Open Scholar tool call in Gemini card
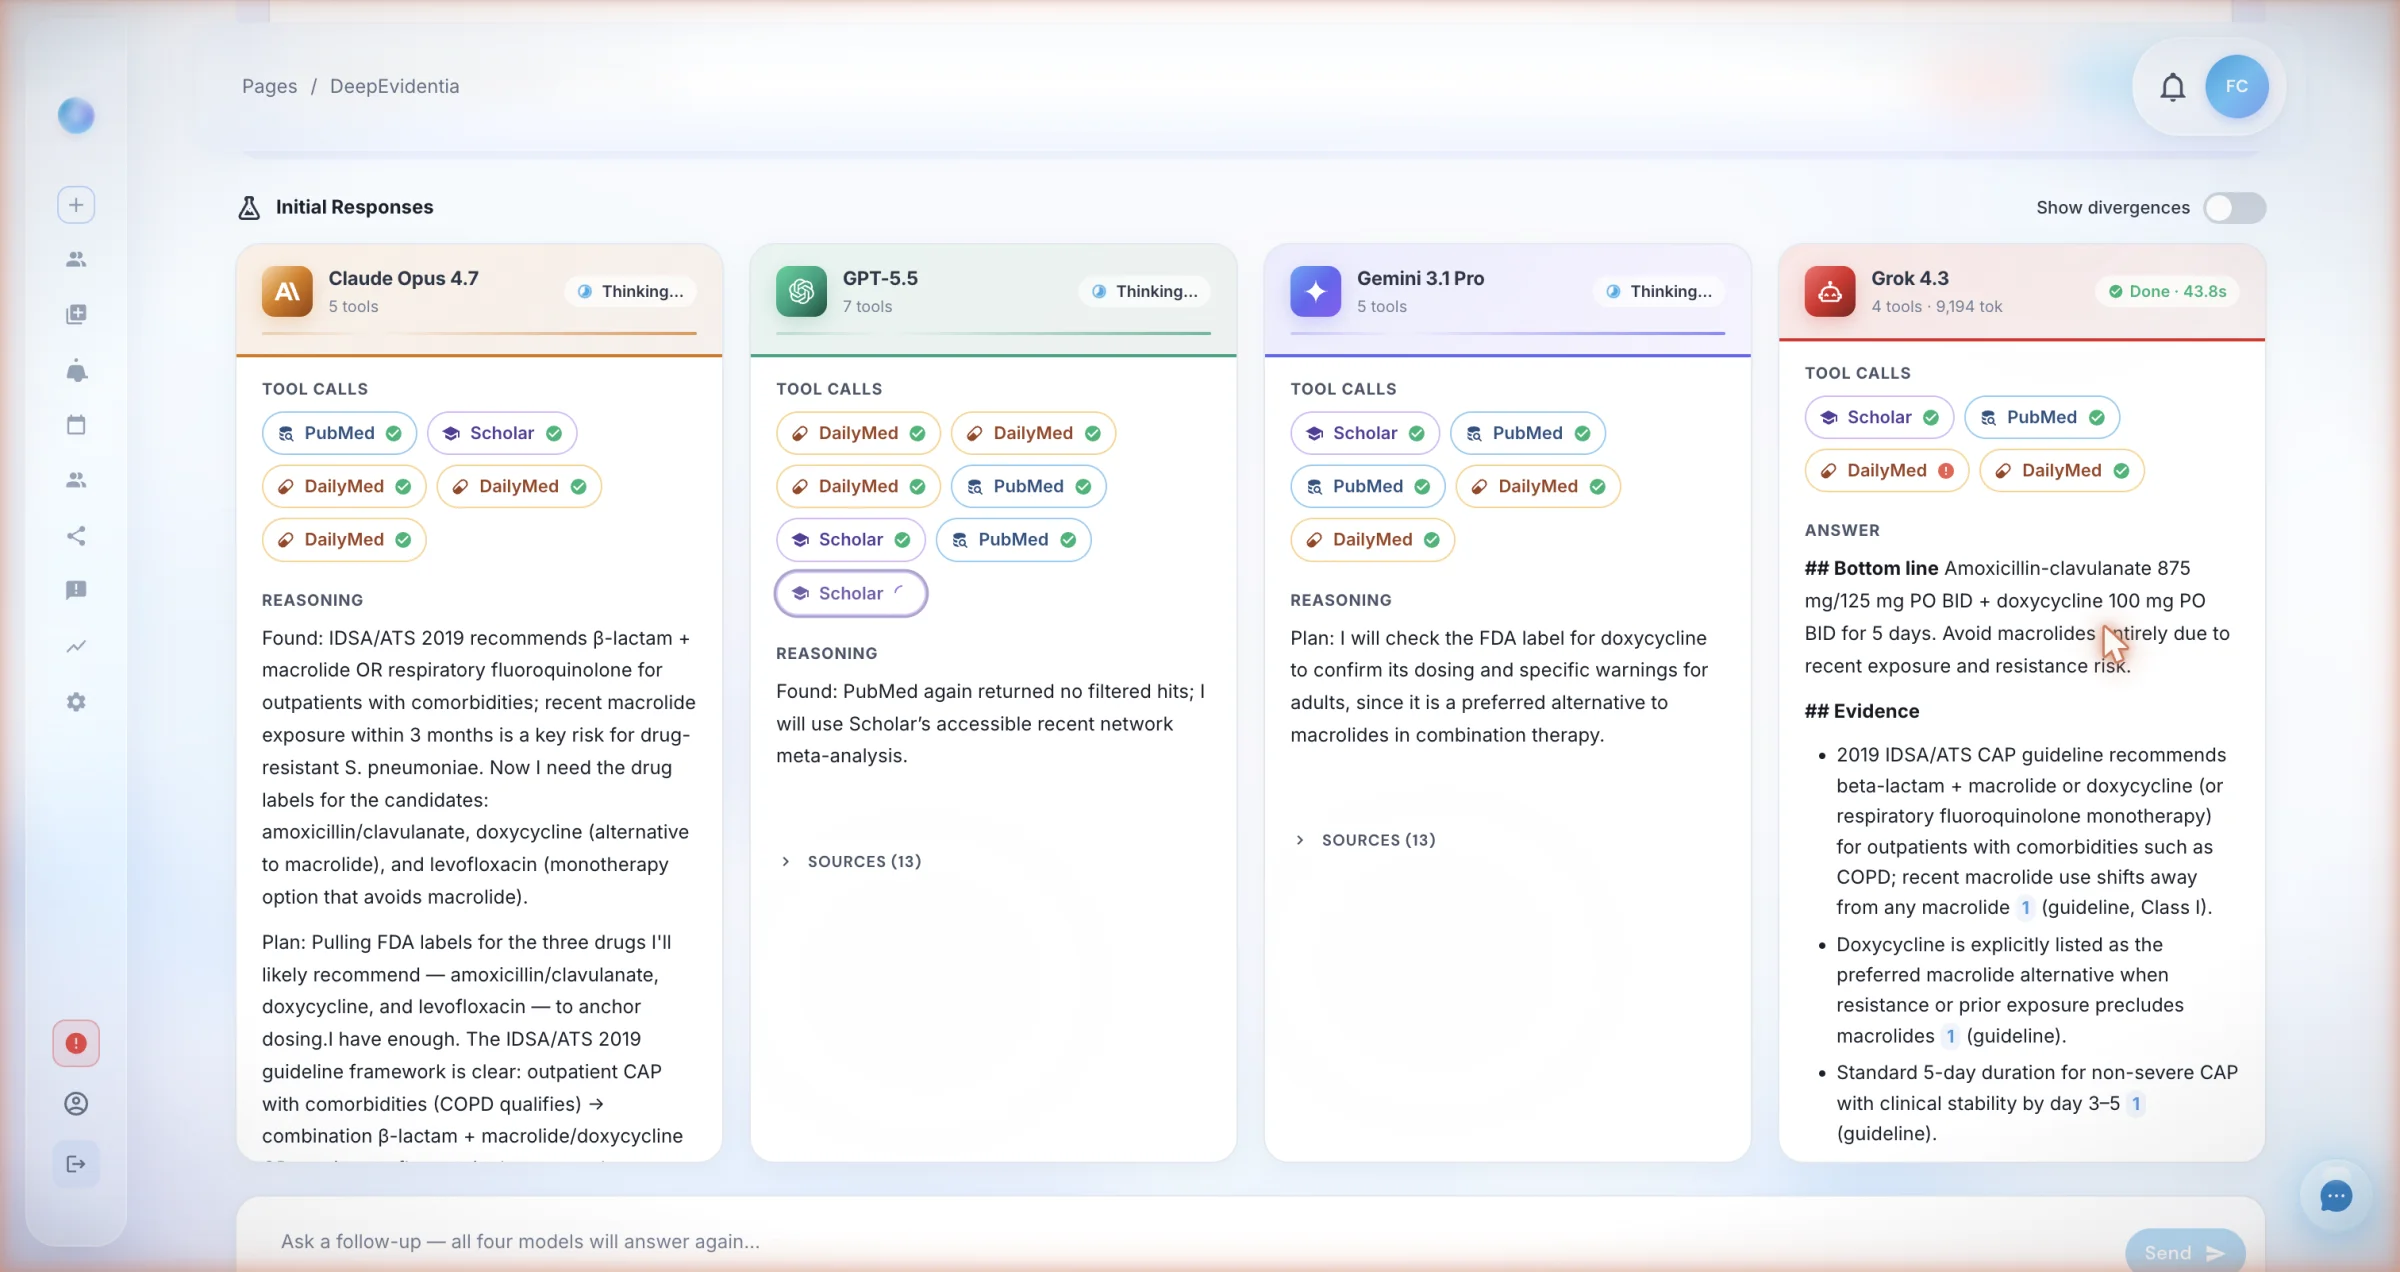The width and height of the screenshot is (2400, 1272). point(1364,433)
